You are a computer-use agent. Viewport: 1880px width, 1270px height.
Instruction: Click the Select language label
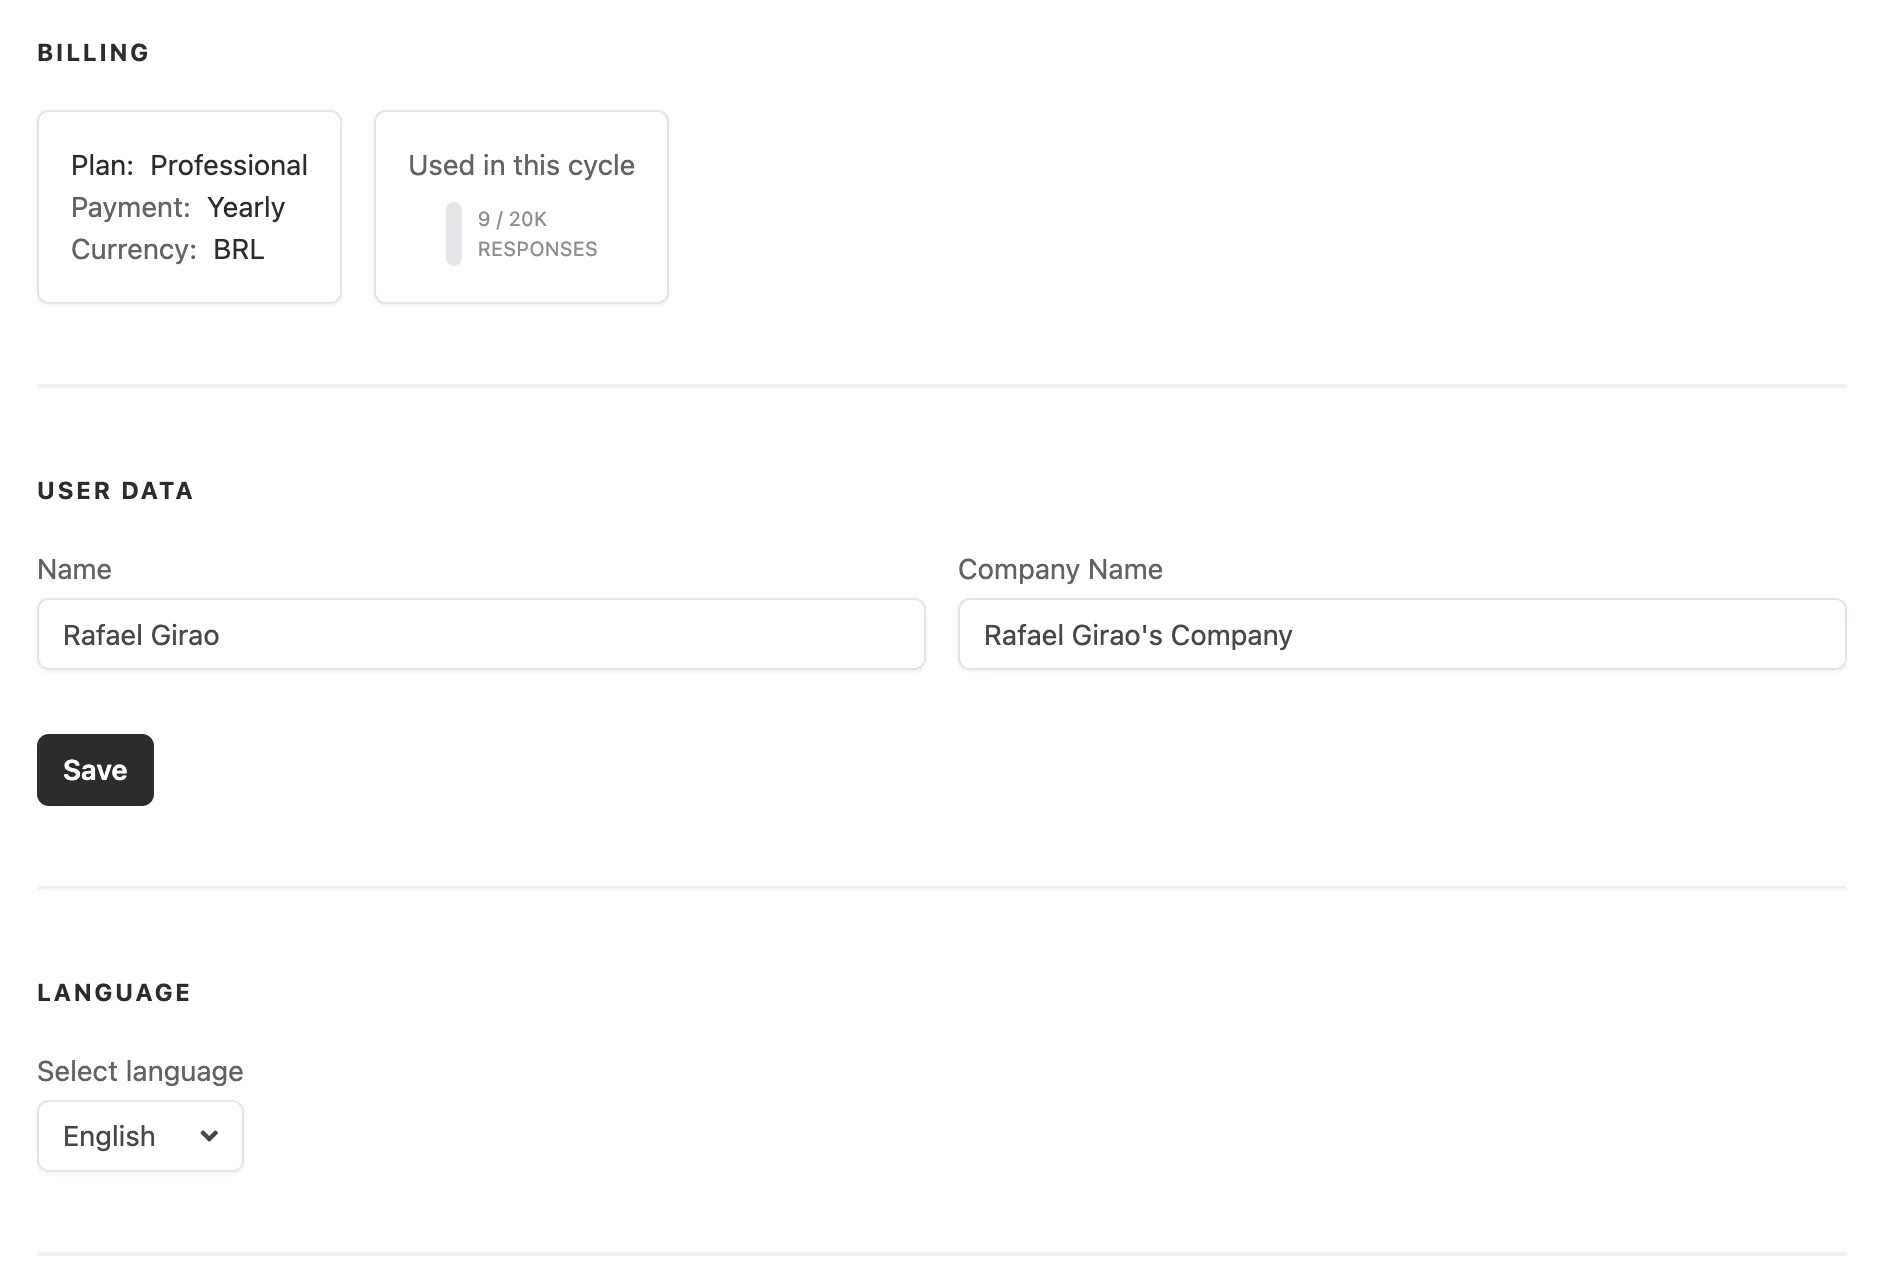139,1071
